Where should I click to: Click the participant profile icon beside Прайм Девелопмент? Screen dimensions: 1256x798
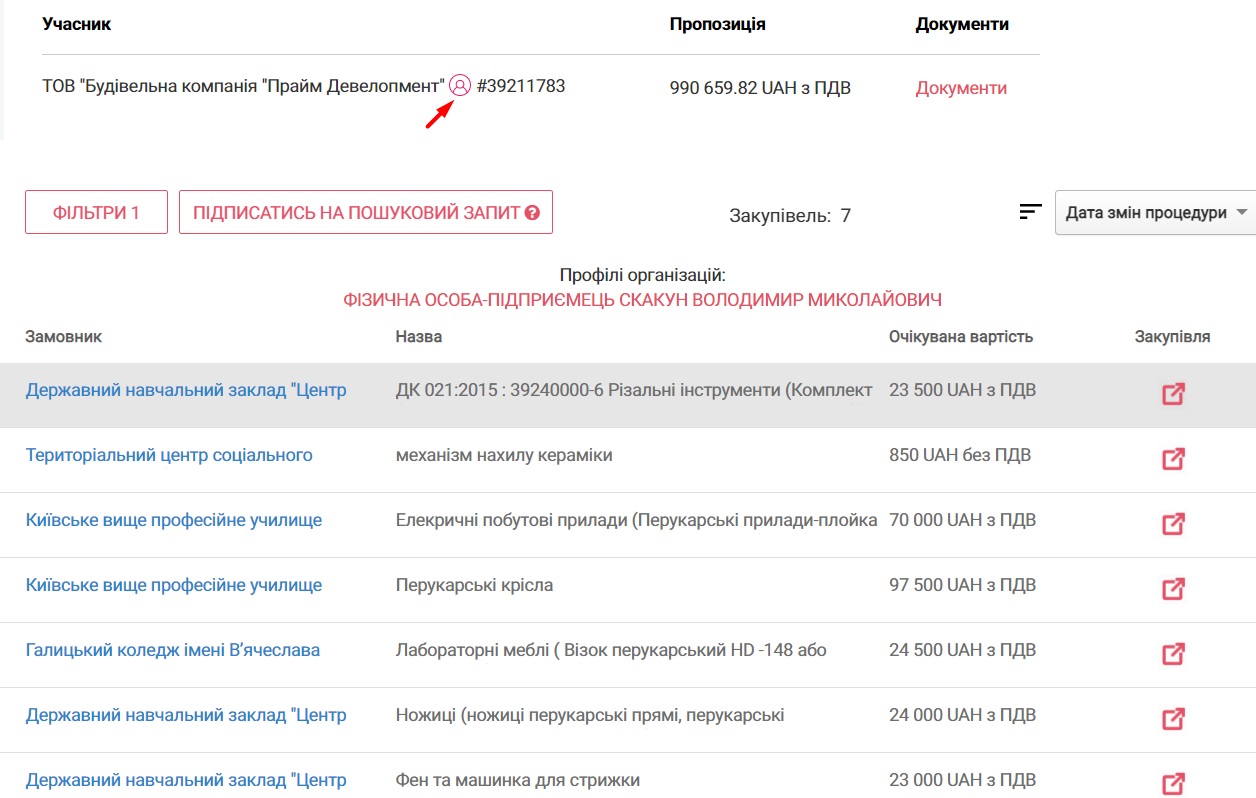[x=459, y=86]
